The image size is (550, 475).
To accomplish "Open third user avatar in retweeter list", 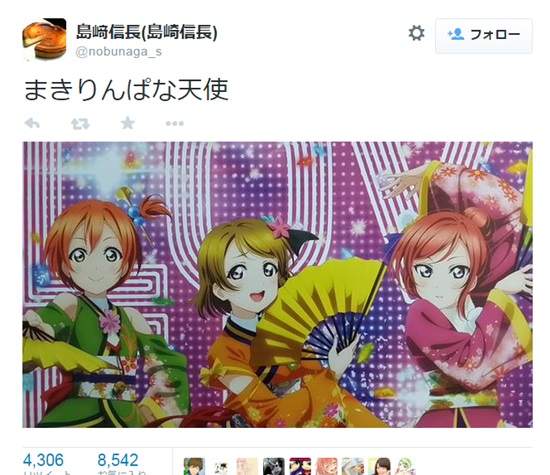I will pyautogui.click(x=247, y=467).
